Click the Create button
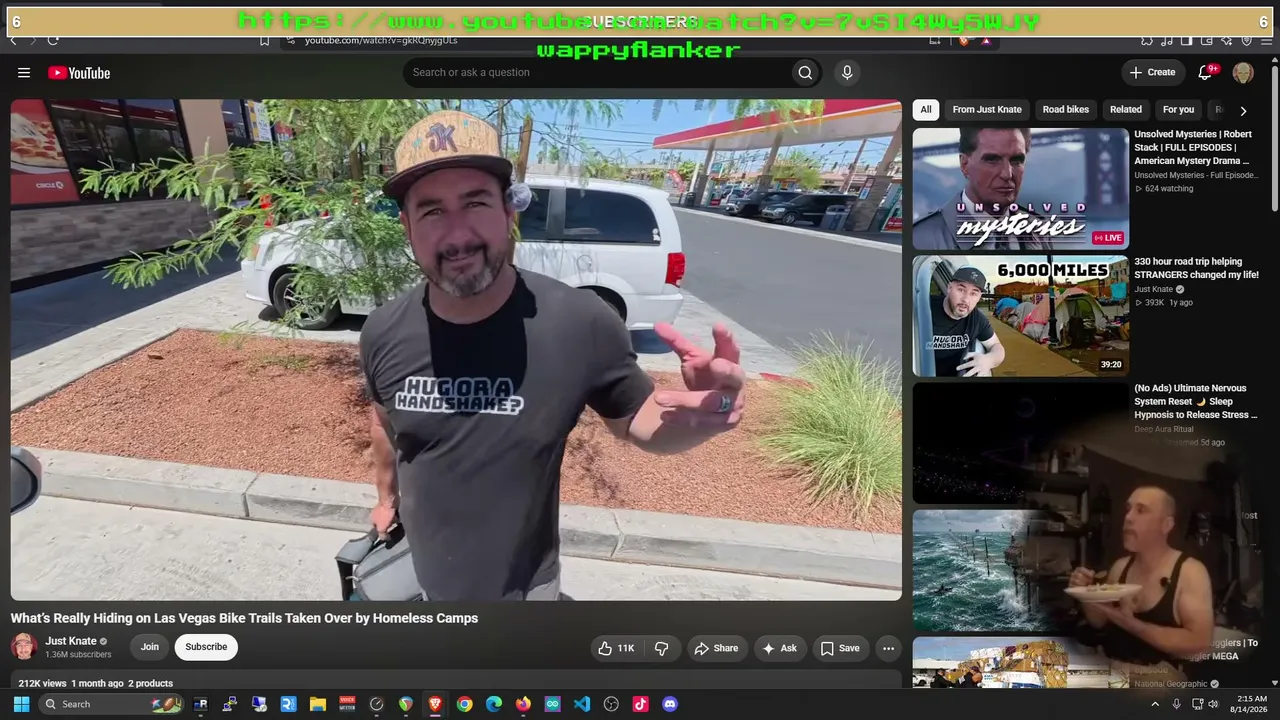Image resolution: width=1280 pixels, height=720 pixels. click(x=1152, y=72)
